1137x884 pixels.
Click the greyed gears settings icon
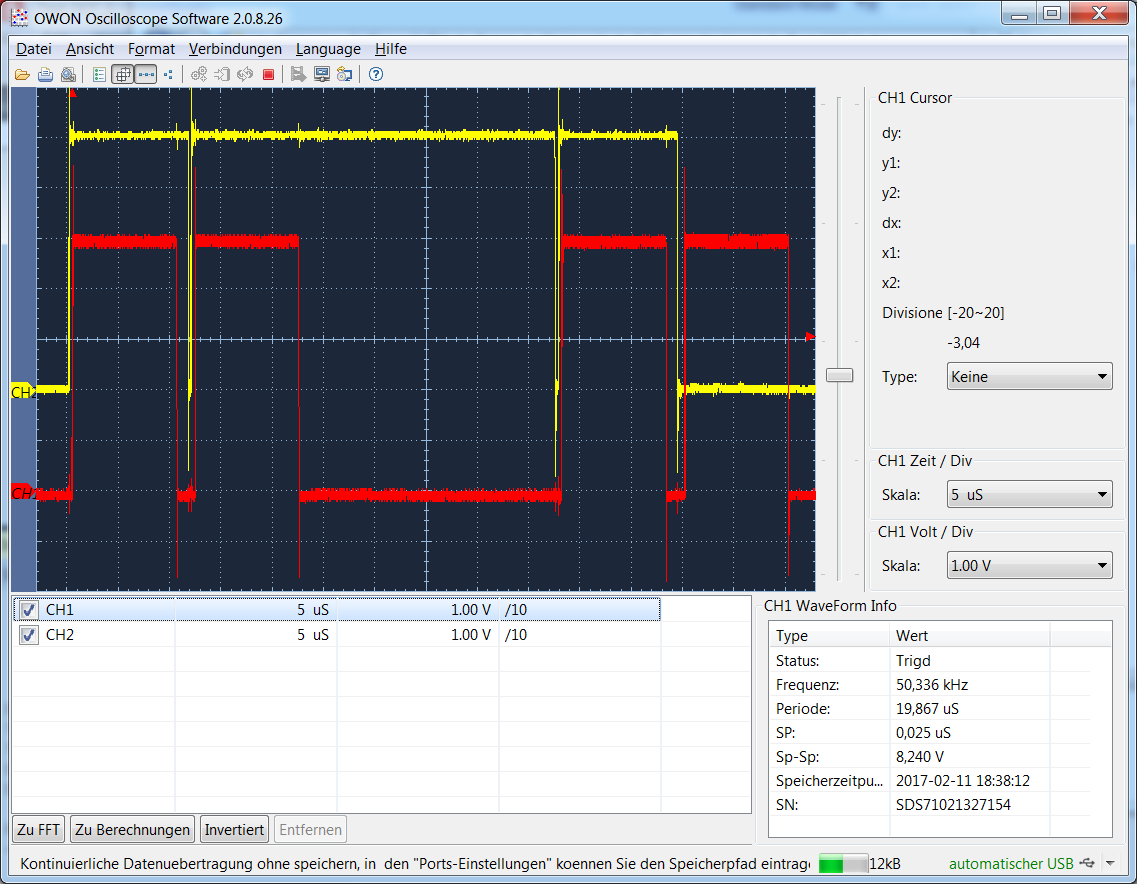pos(199,75)
